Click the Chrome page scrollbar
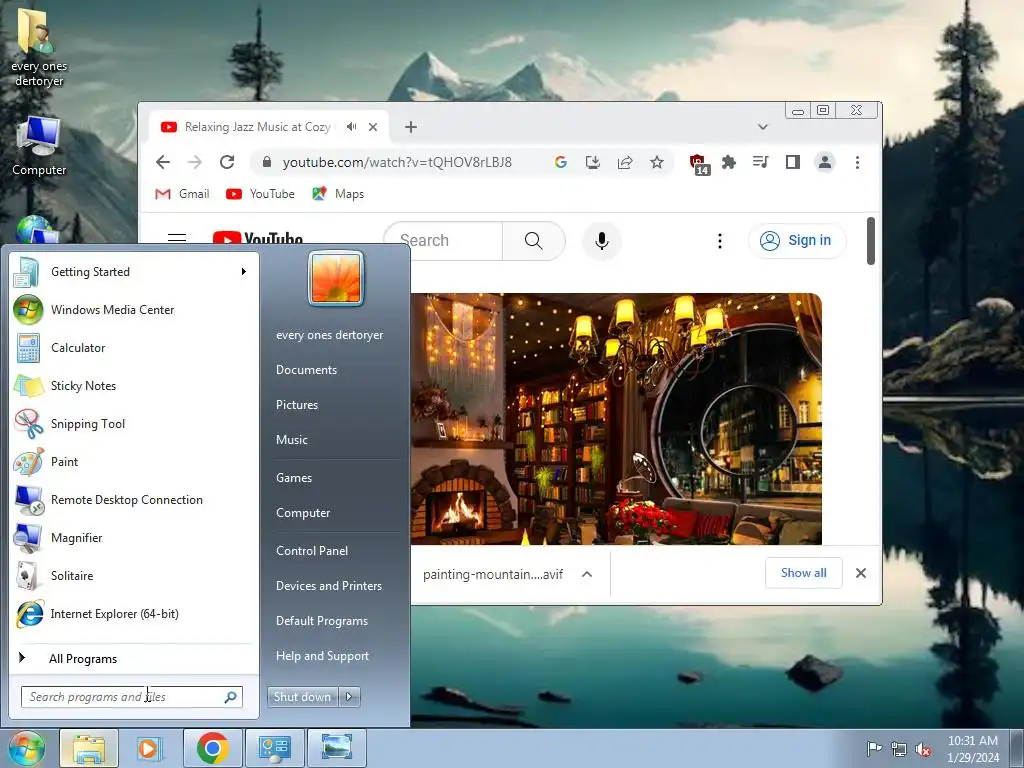This screenshot has width=1024, height=768. point(871,241)
